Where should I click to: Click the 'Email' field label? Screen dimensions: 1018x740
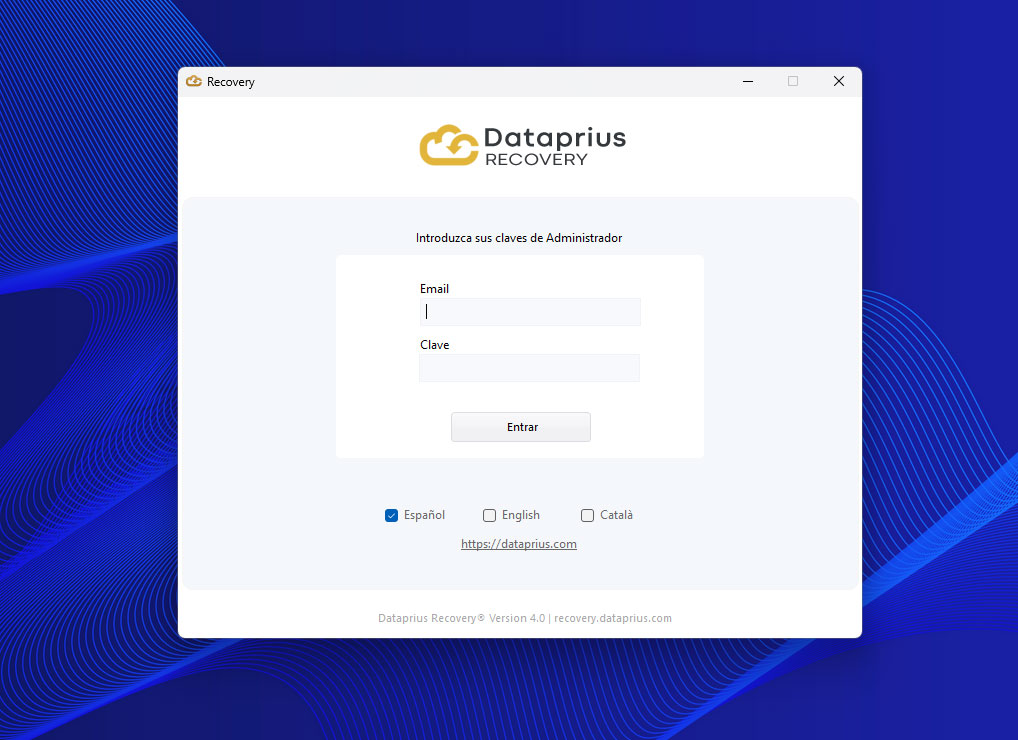[x=434, y=289]
